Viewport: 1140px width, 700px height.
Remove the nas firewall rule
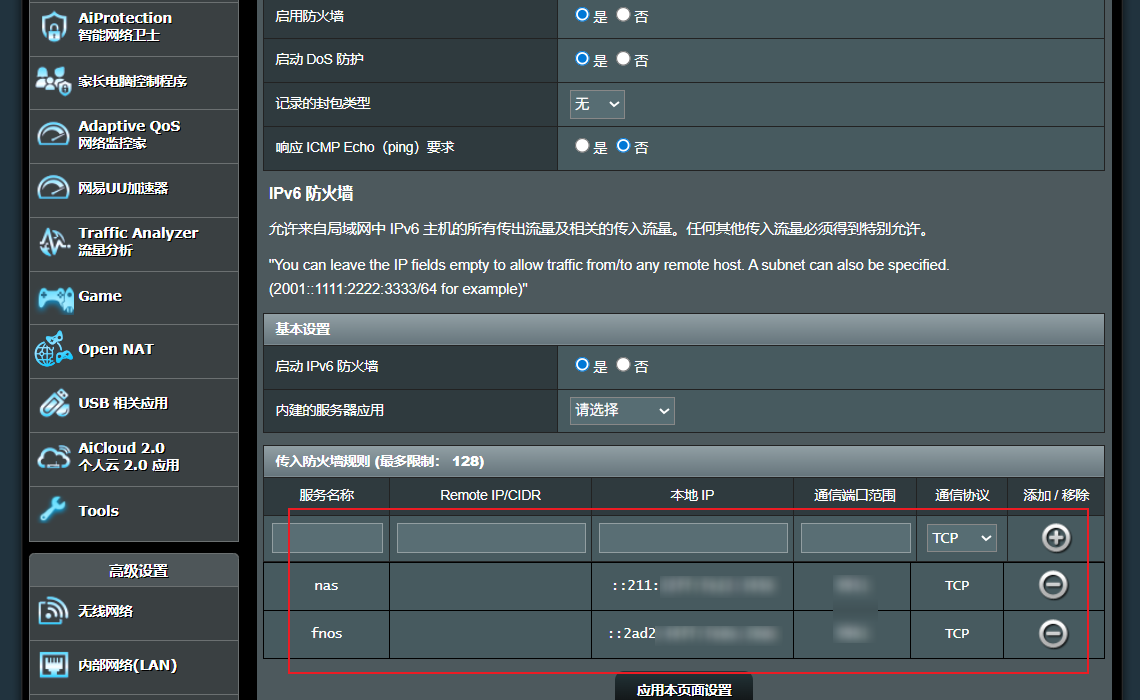[x=1053, y=585]
